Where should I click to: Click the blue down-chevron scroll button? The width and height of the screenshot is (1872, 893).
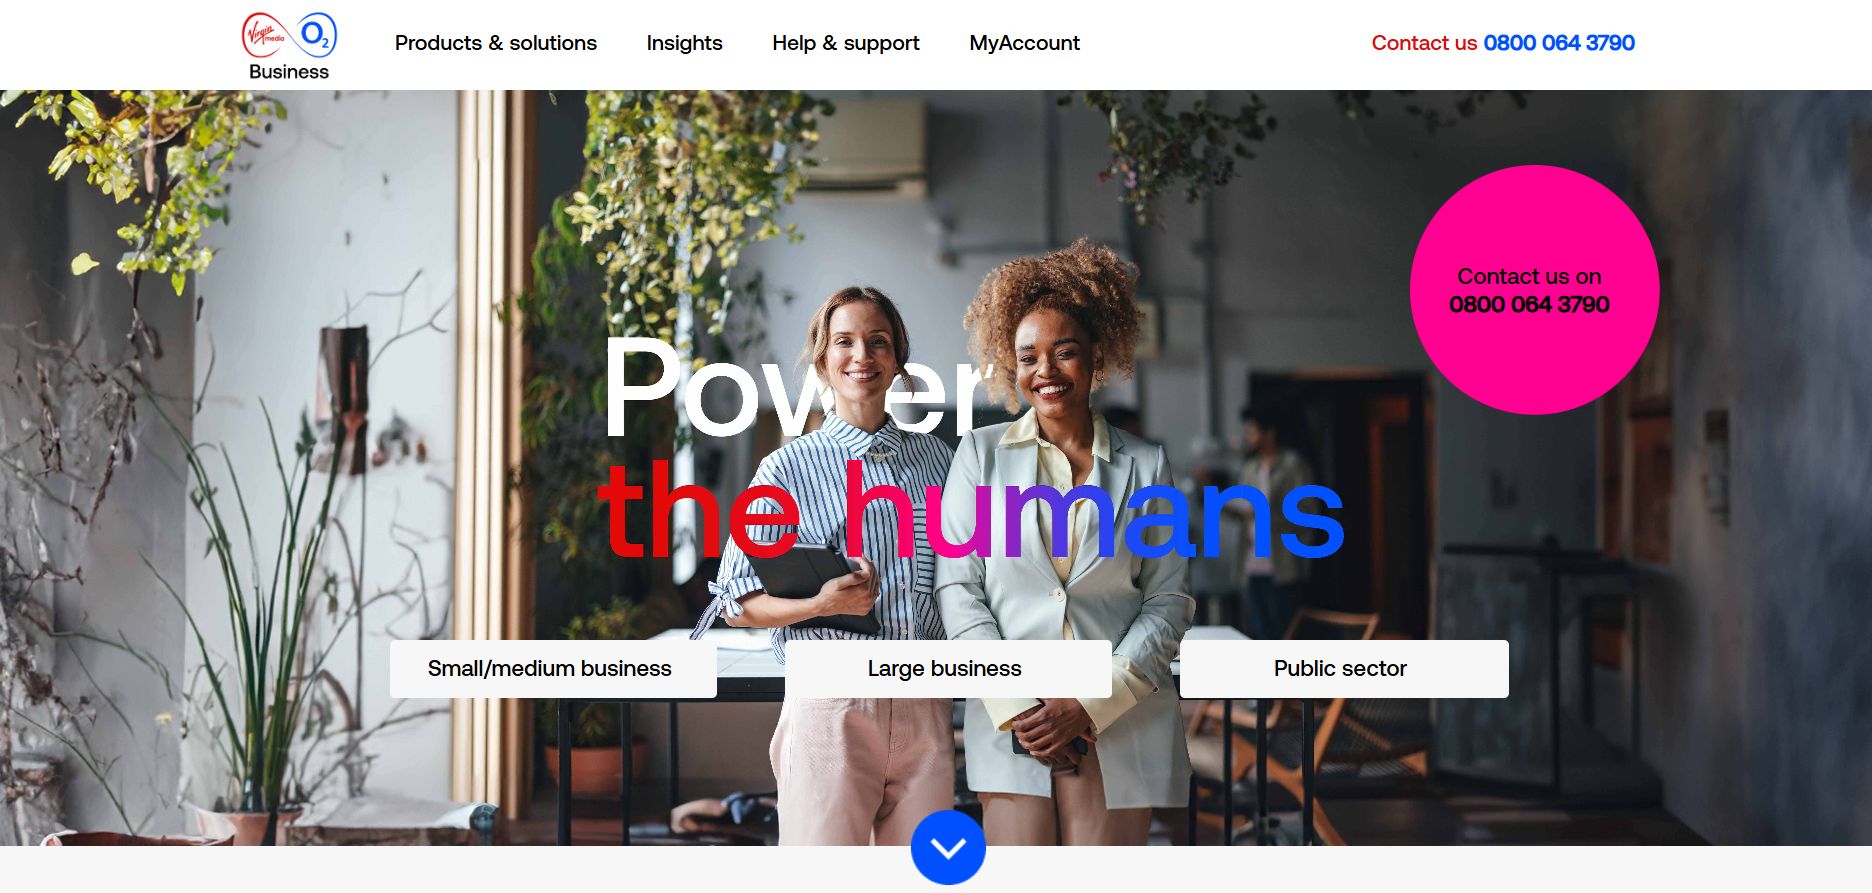click(x=948, y=847)
